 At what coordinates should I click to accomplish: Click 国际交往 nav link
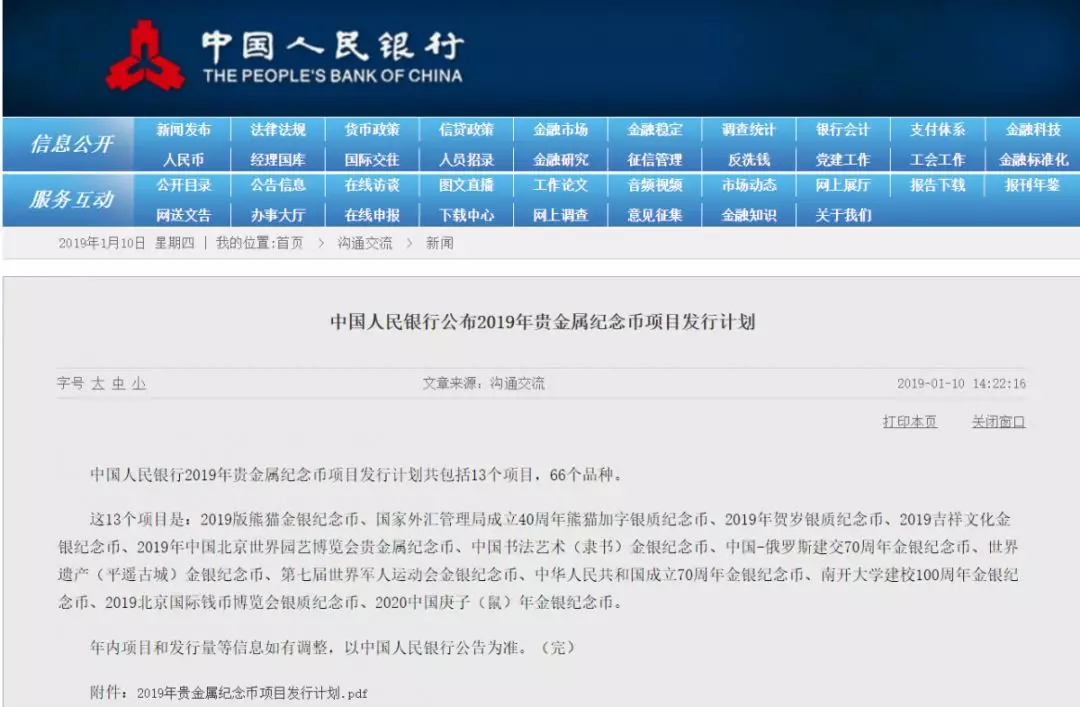372,160
